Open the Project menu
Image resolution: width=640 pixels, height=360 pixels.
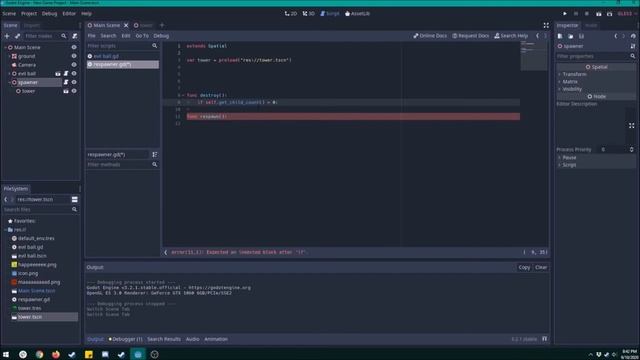tap(29, 13)
